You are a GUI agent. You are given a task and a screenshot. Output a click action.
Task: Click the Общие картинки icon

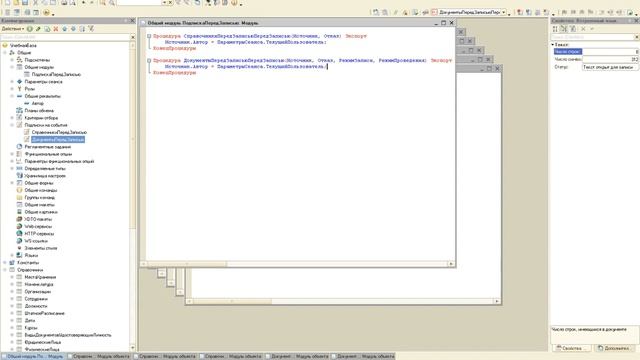(x=19, y=212)
